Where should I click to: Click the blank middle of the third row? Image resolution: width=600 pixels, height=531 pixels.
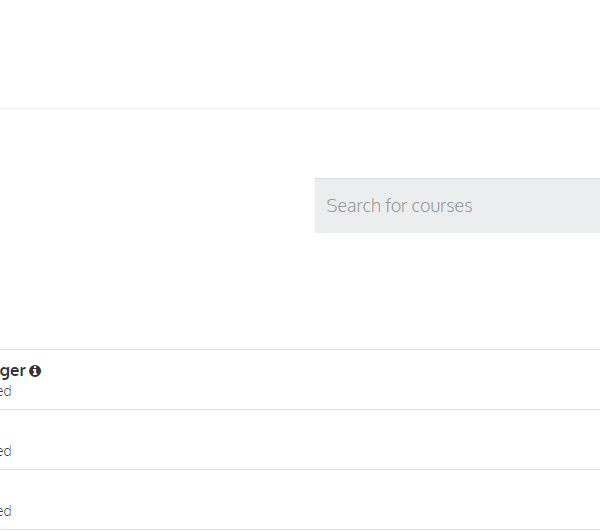click(x=300, y=500)
